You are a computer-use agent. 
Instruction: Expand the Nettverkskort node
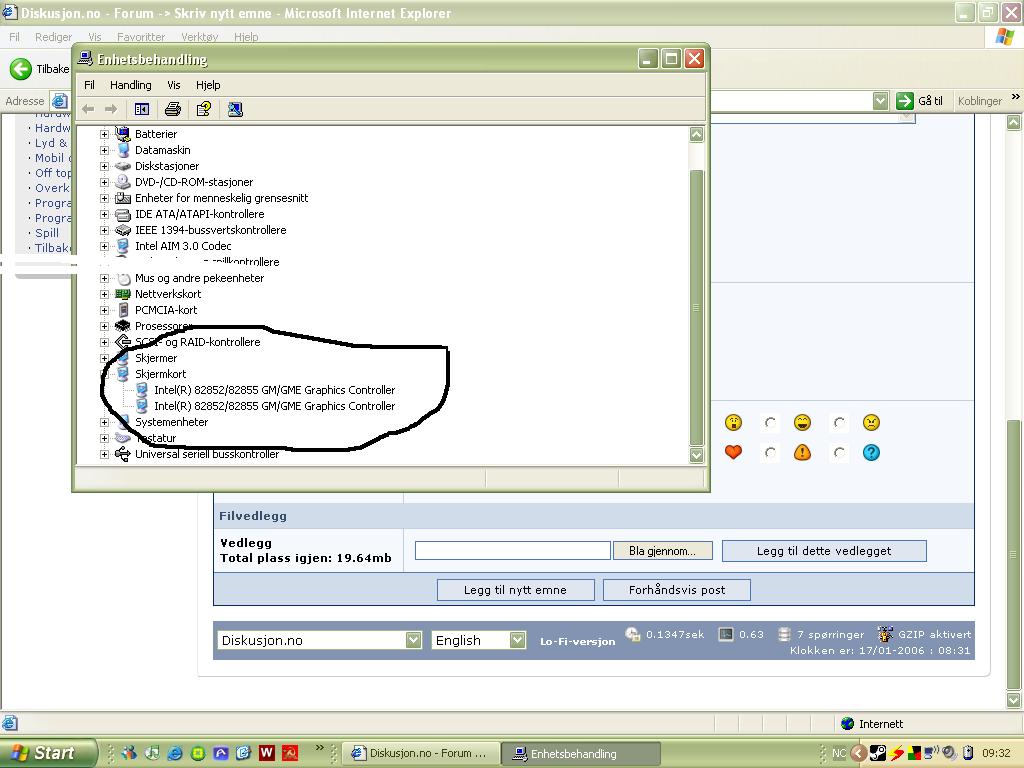(x=104, y=294)
